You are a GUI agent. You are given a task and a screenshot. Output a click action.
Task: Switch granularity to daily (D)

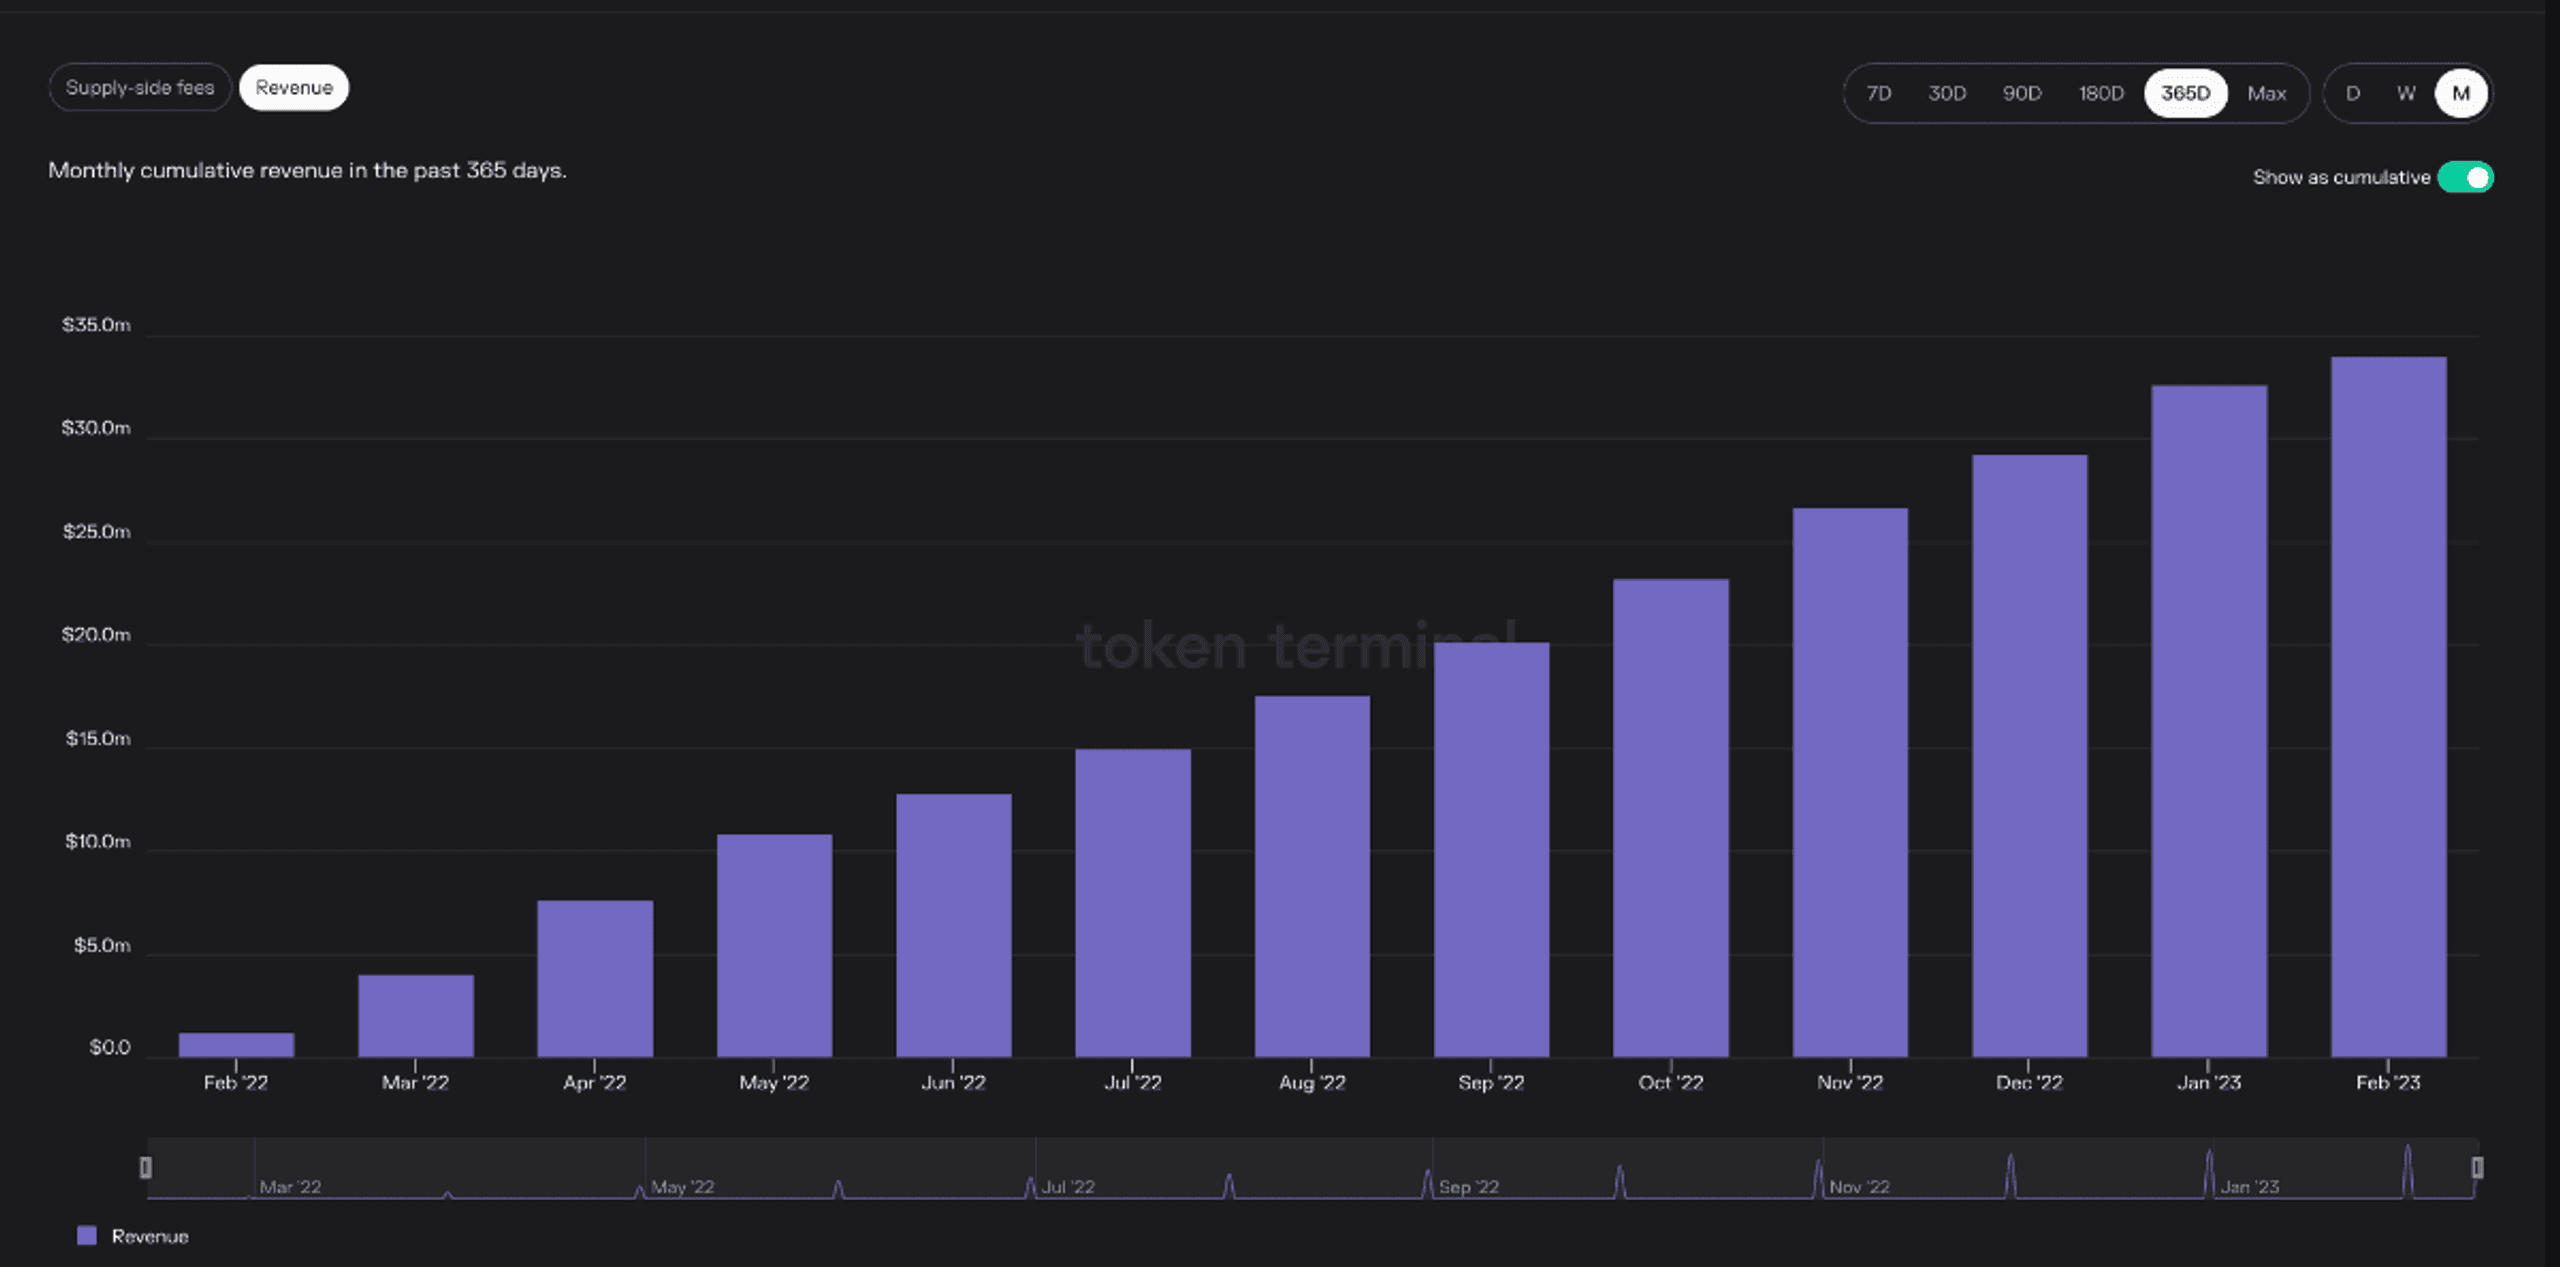tap(2353, 94)
